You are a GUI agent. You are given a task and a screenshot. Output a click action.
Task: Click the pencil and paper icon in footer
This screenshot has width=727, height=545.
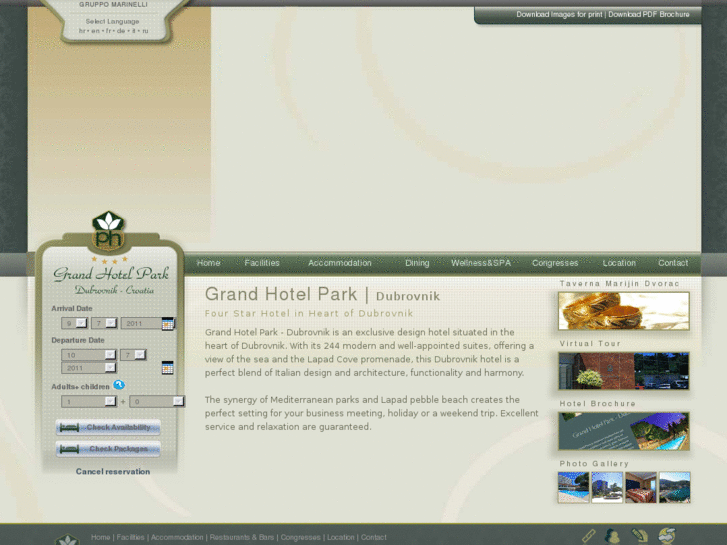pos(639,535)
